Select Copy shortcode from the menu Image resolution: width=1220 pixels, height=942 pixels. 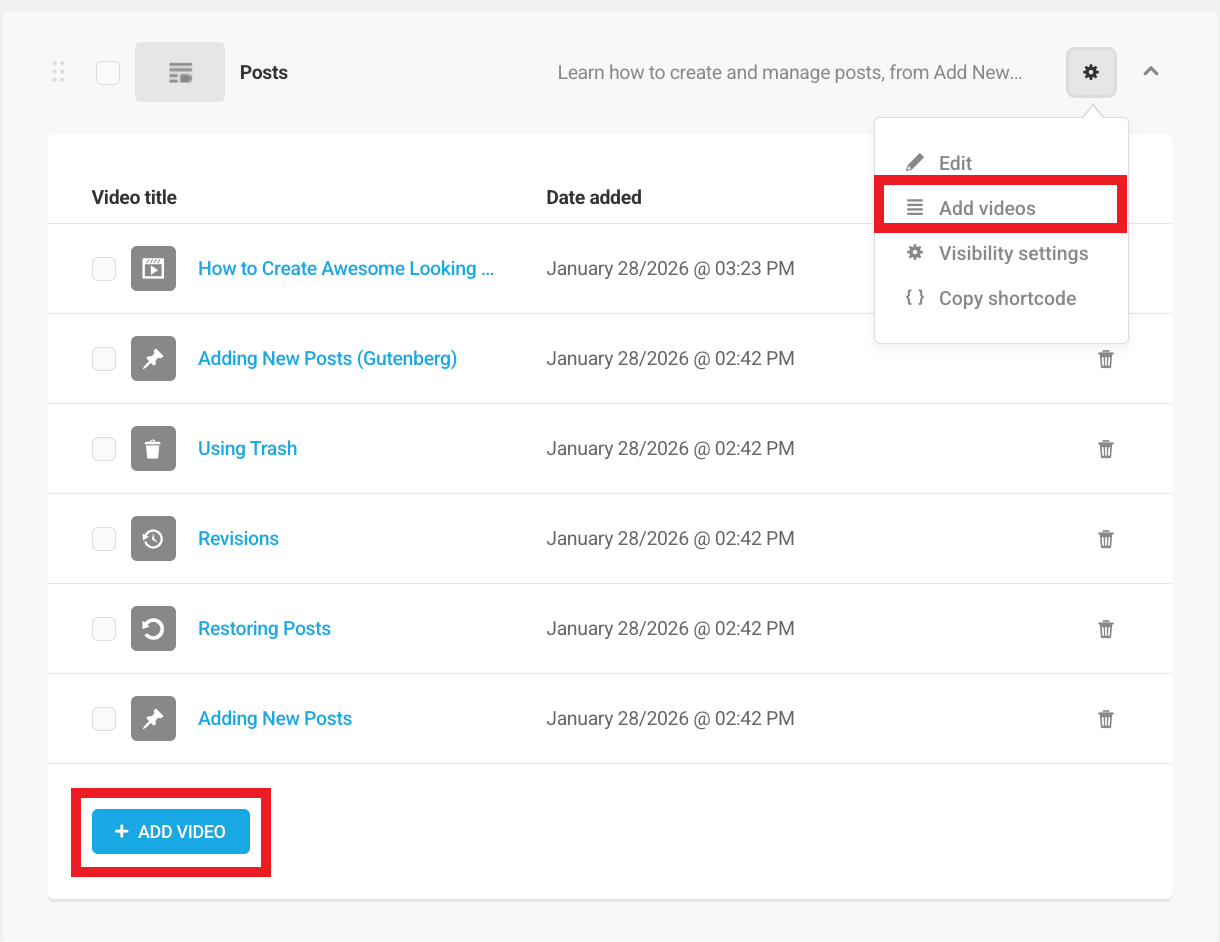[x=1007, y=298]
